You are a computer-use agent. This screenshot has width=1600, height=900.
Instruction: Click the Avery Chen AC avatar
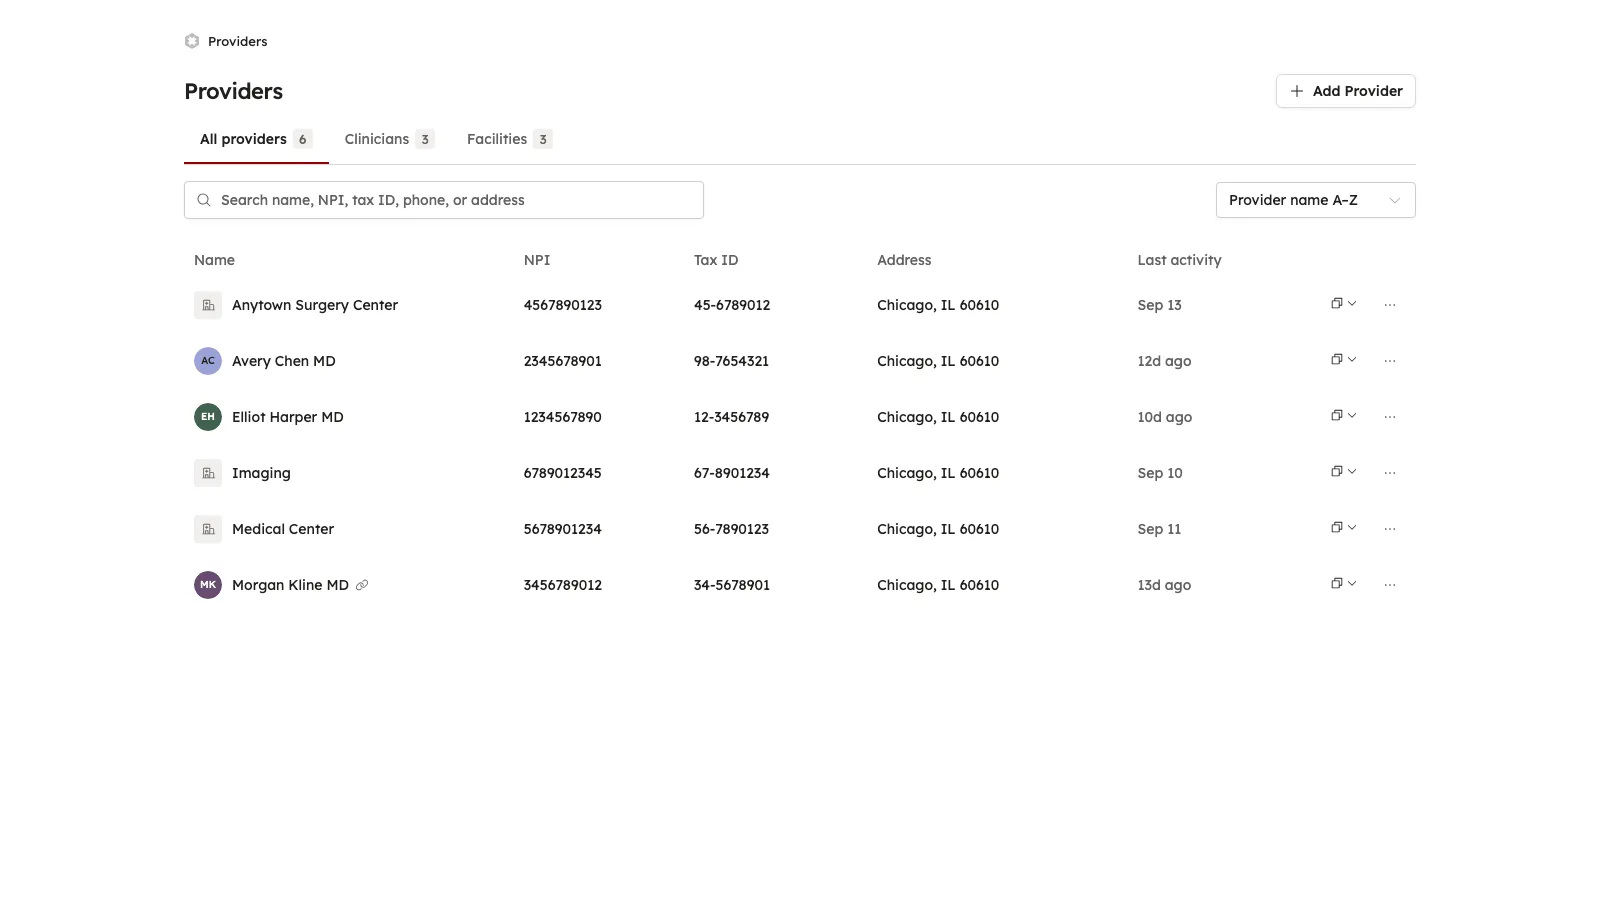(208, 361)
